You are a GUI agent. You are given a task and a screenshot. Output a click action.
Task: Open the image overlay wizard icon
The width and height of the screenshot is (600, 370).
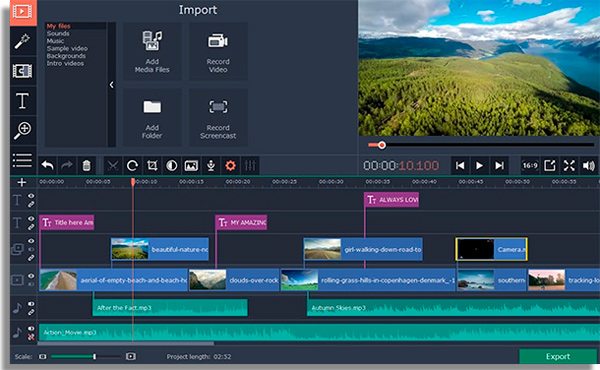[191, 166]
